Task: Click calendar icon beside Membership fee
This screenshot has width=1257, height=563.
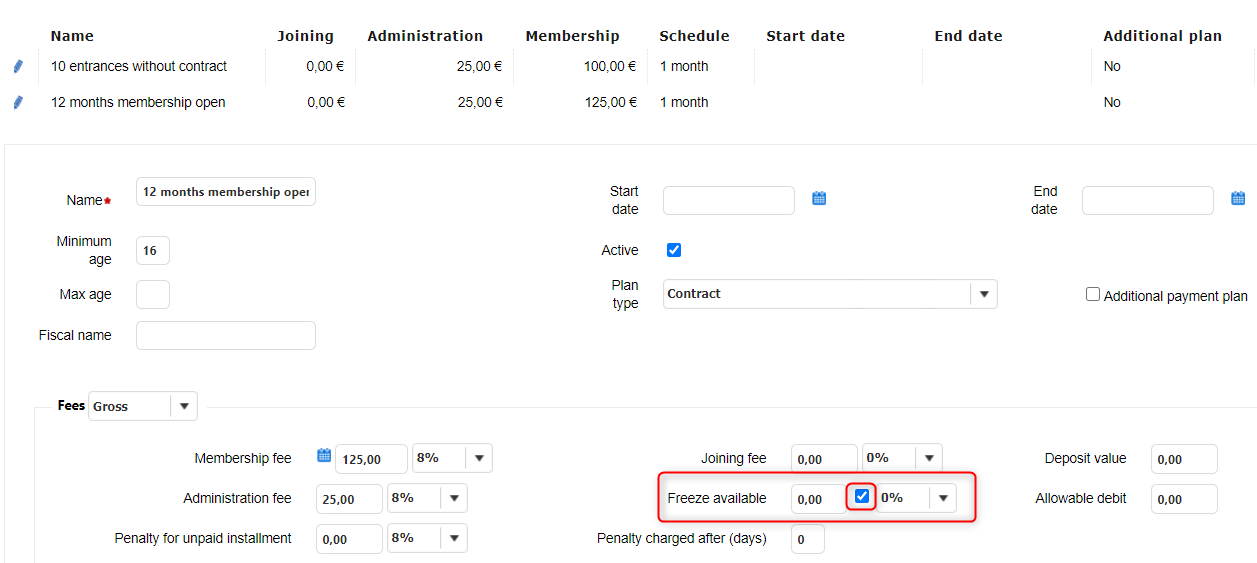Action: [x=323, y=456]
